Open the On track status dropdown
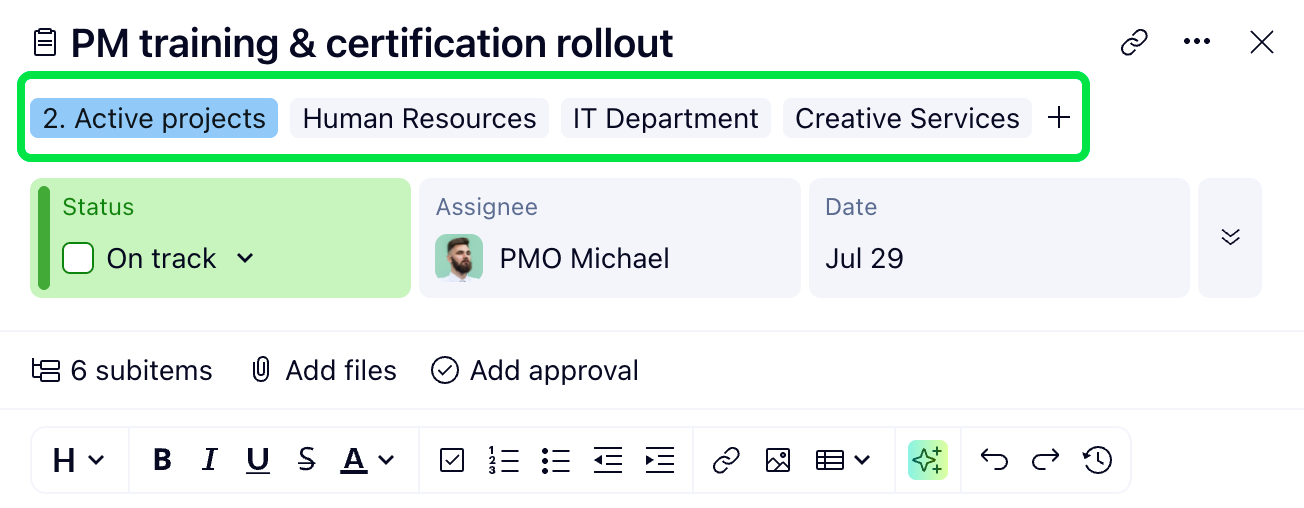 (245, 258)
